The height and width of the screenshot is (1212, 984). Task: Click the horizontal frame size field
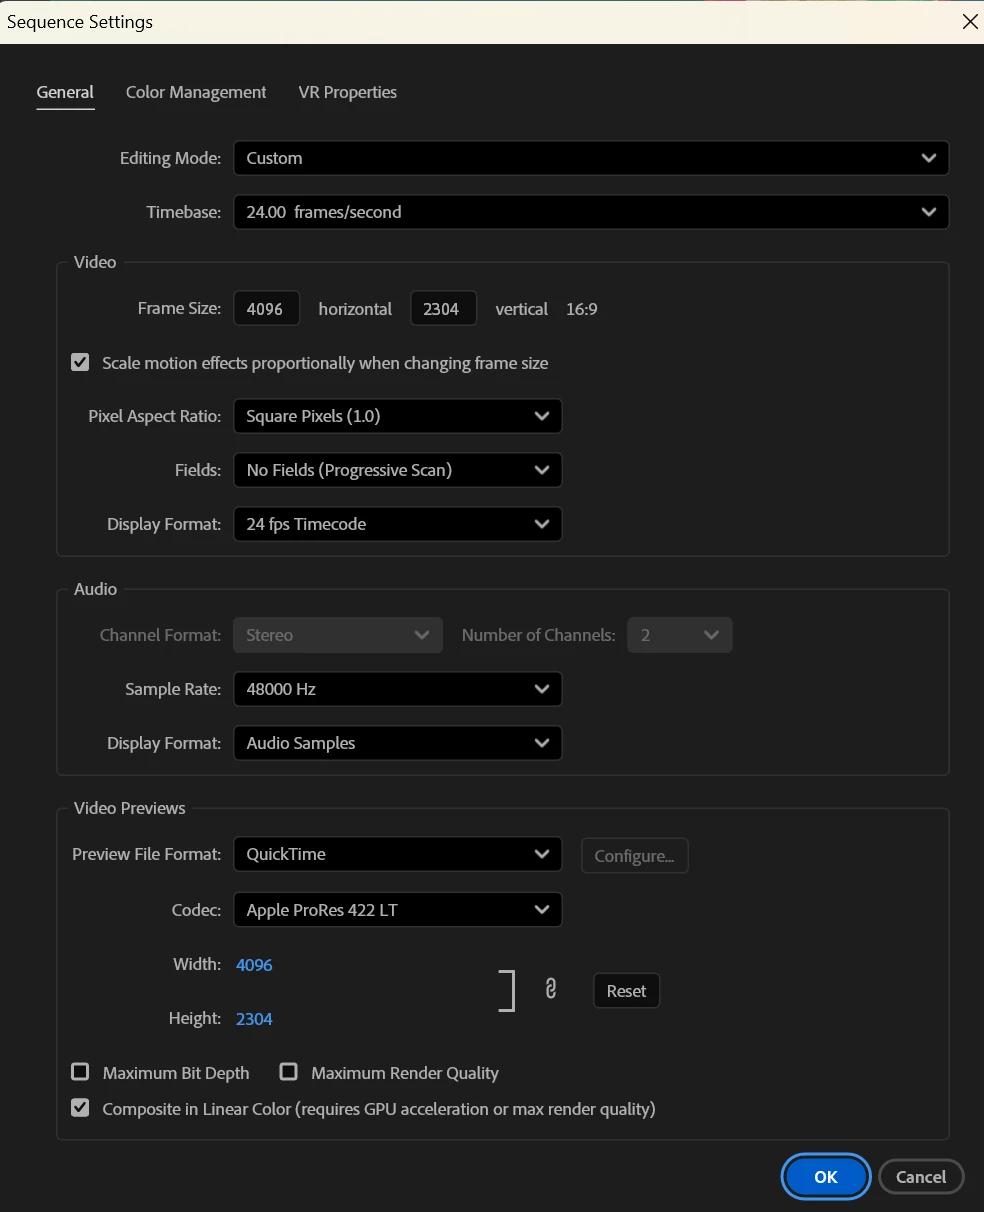click(x=266, y=309)
